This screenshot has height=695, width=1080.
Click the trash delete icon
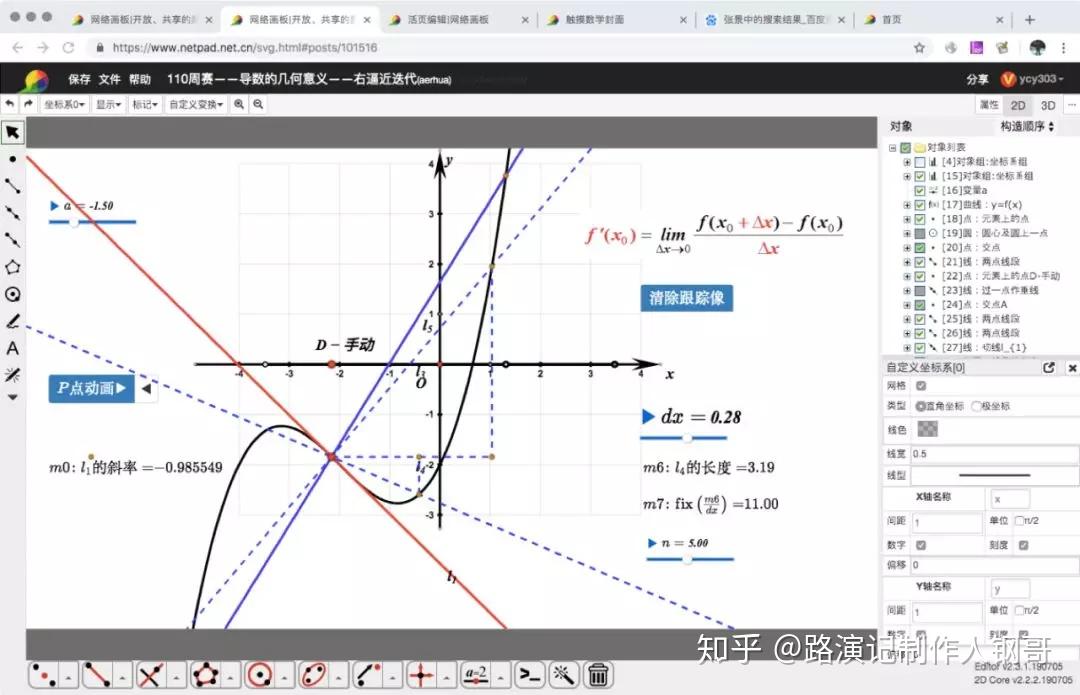pyautogui.click(x=598, y=675)
